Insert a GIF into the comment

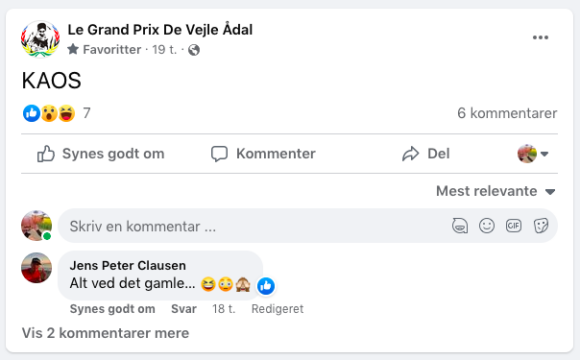click(x=514, y=226)
